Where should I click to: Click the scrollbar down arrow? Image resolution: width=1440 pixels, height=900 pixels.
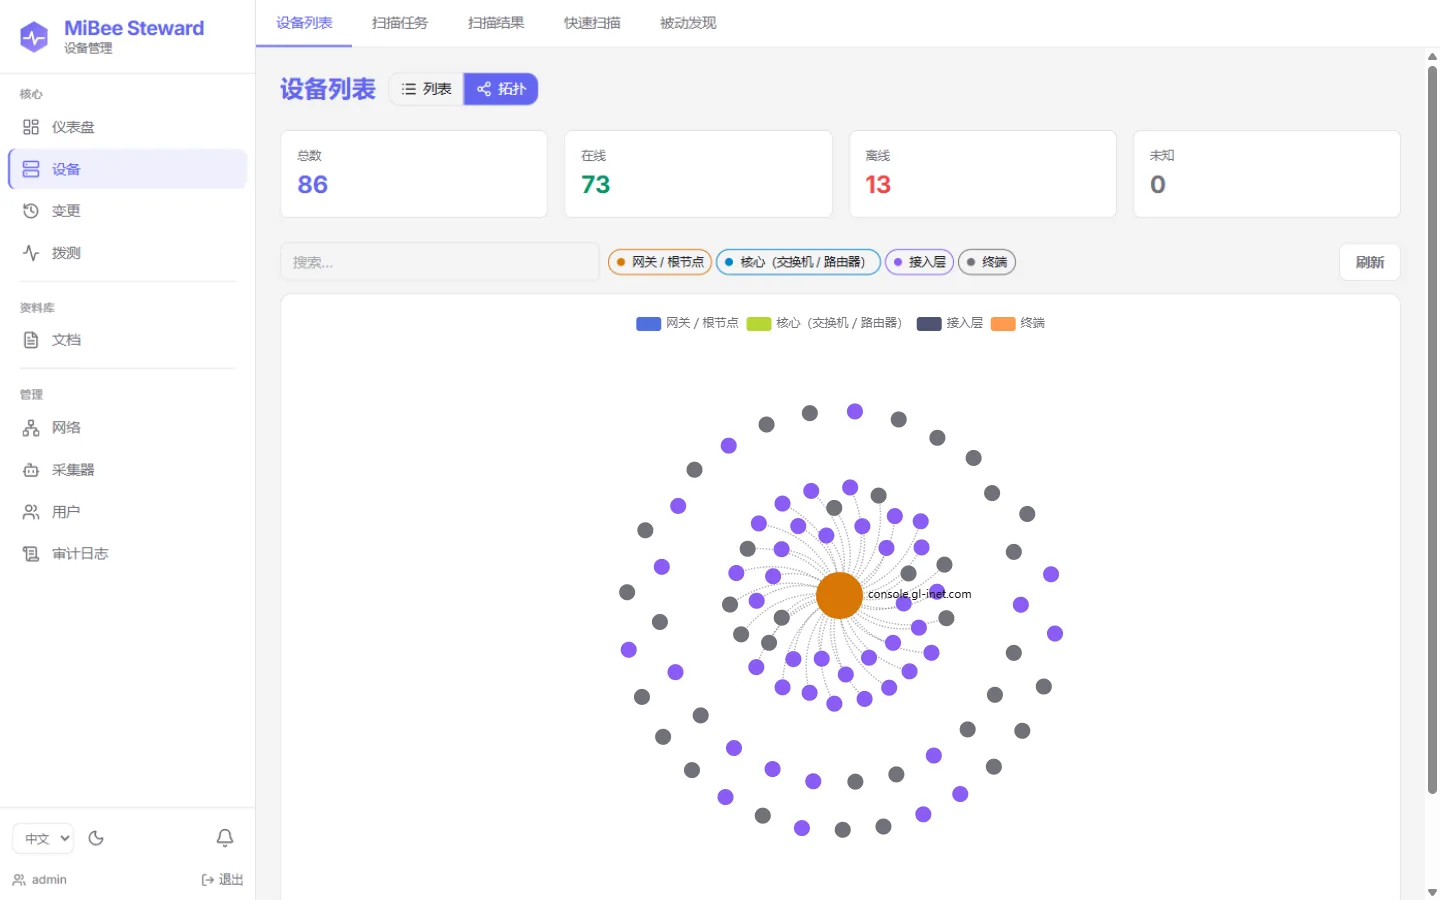coord(1432,892)
